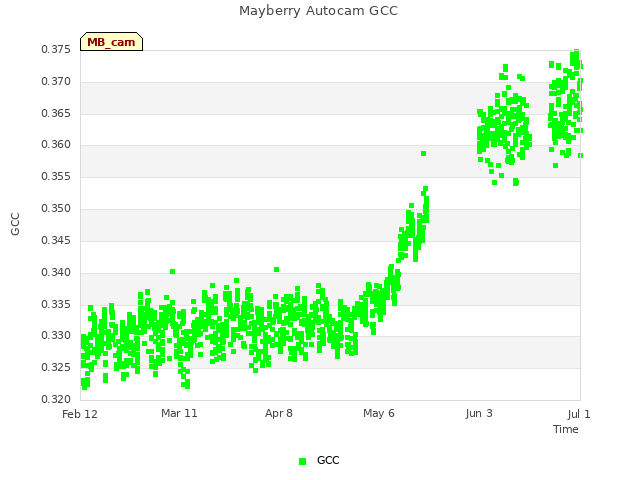Image resolution: width=640 pixels, height=480 pixels.
Task: Click the 0.355 y-axis value
Action: (56, 176)
